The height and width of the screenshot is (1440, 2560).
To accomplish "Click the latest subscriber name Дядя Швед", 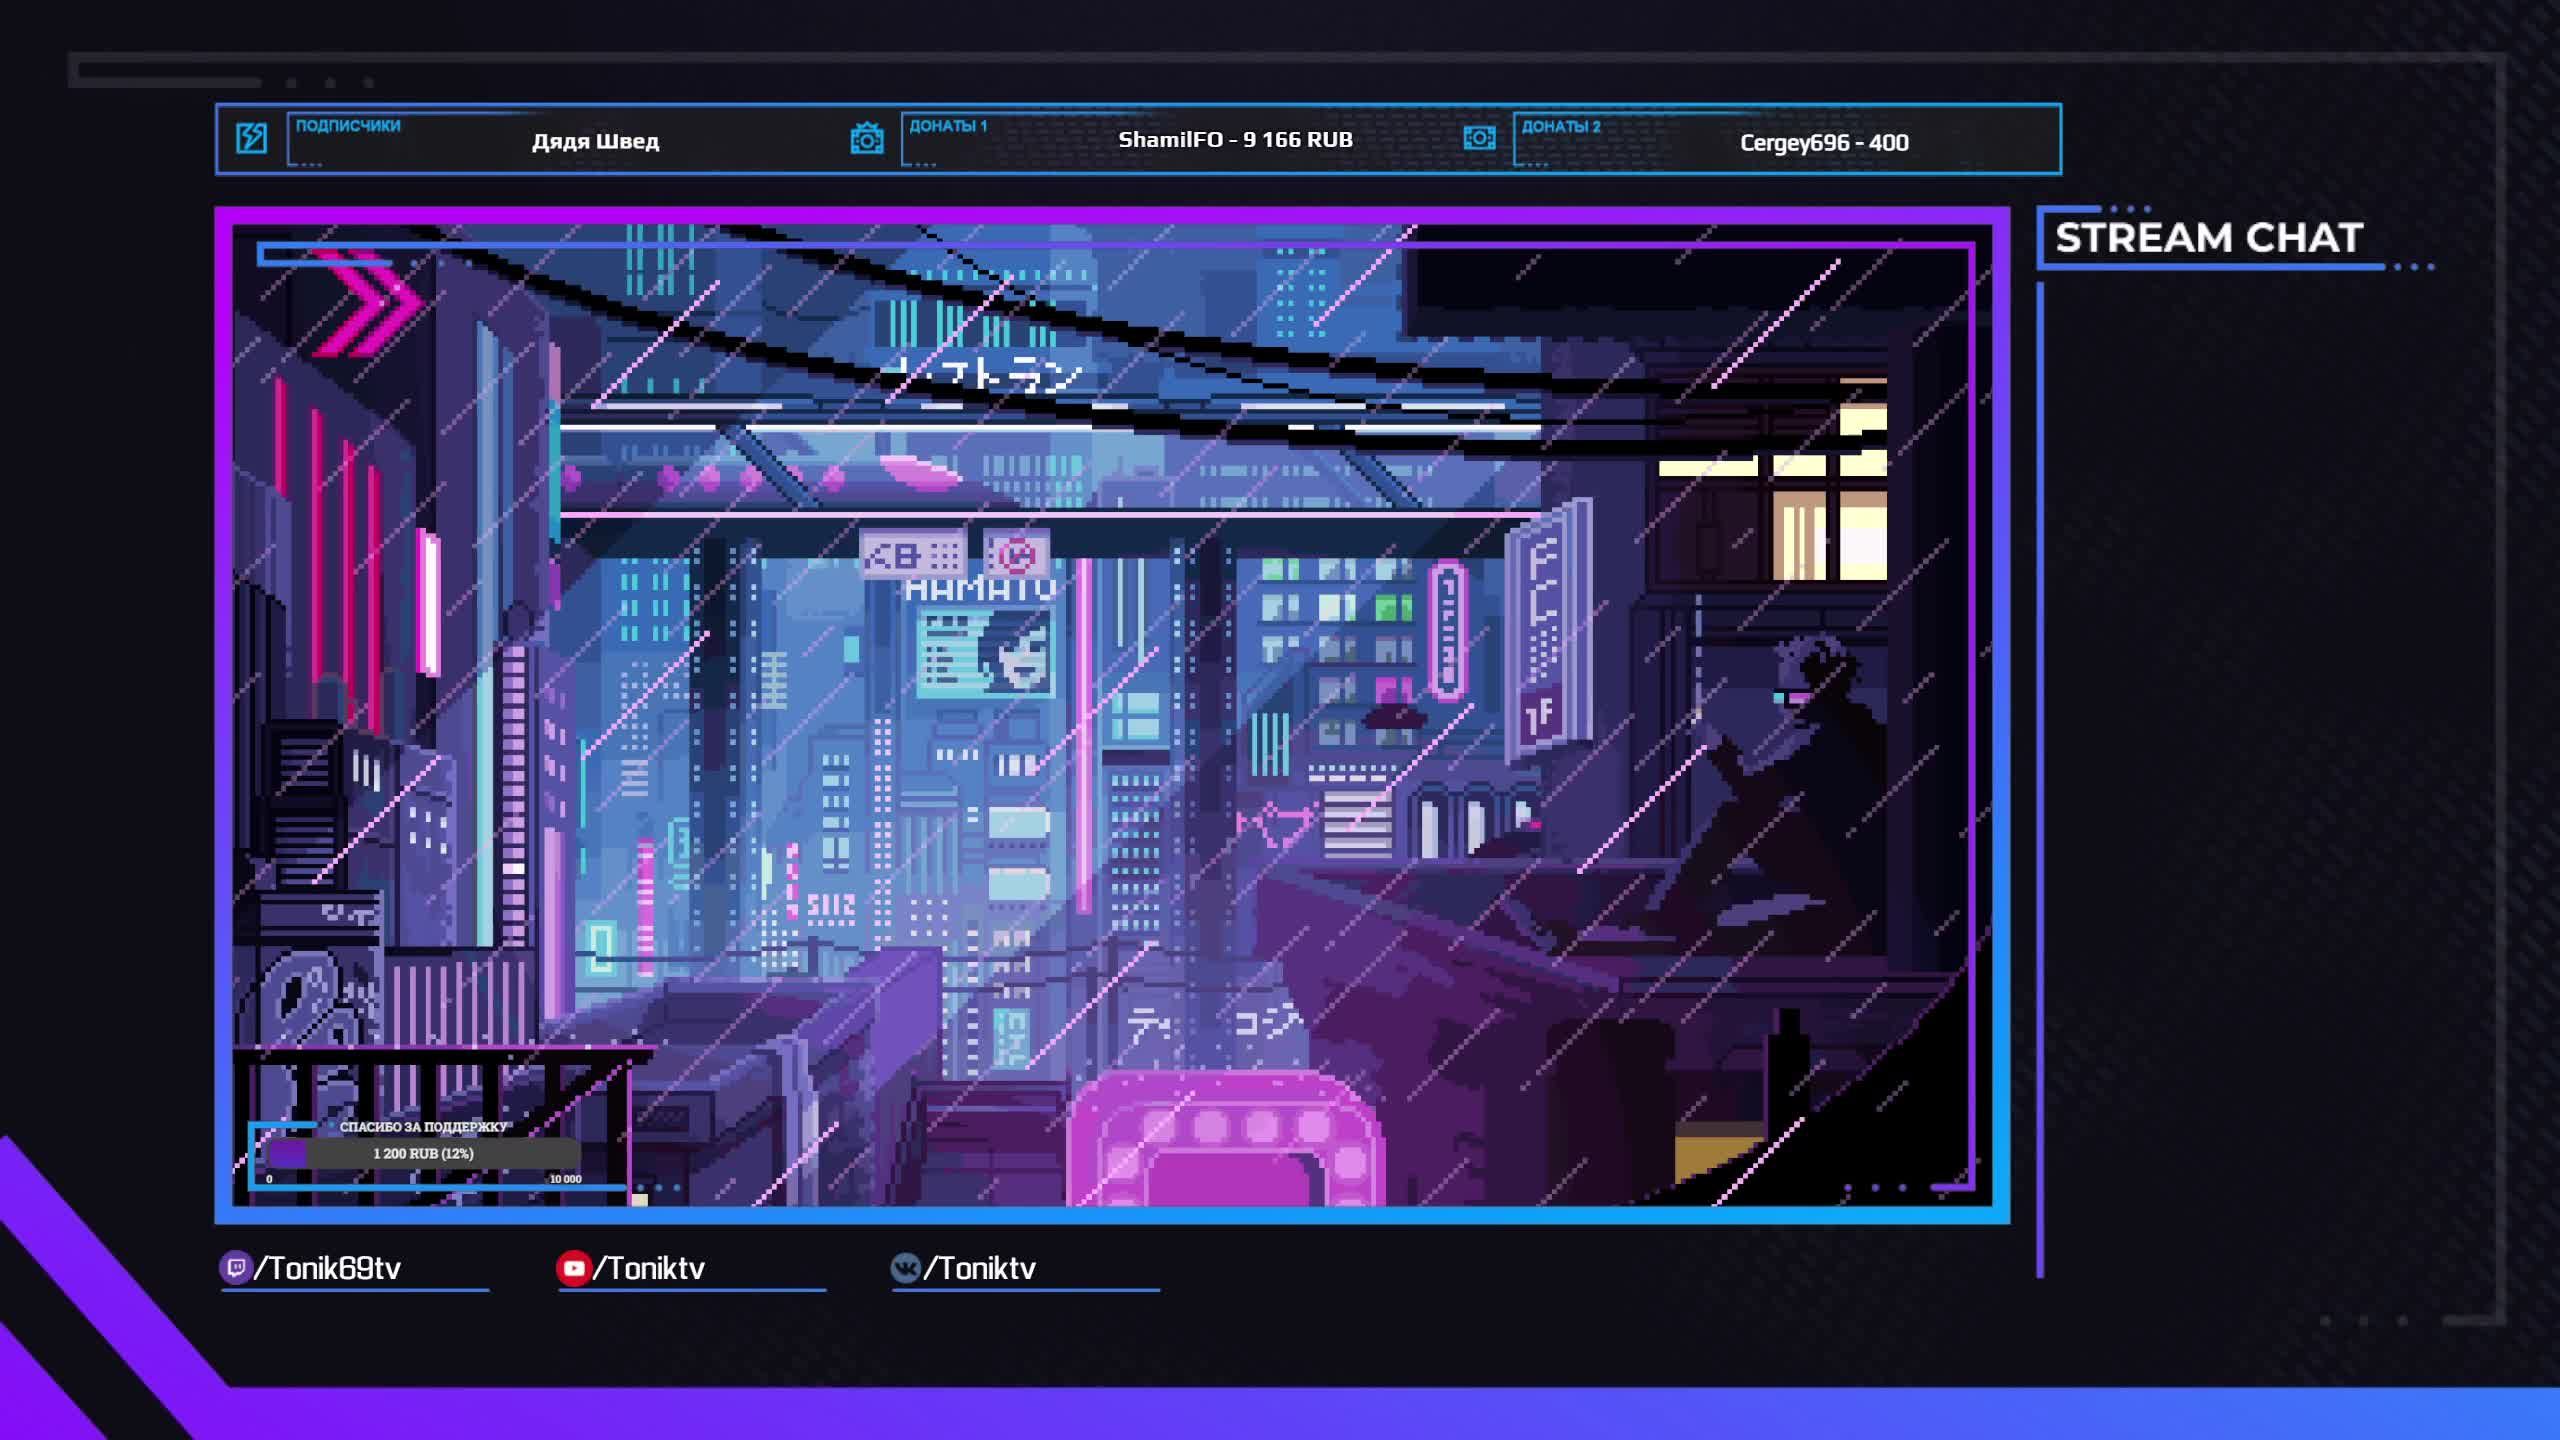I will tap(595, 141).
